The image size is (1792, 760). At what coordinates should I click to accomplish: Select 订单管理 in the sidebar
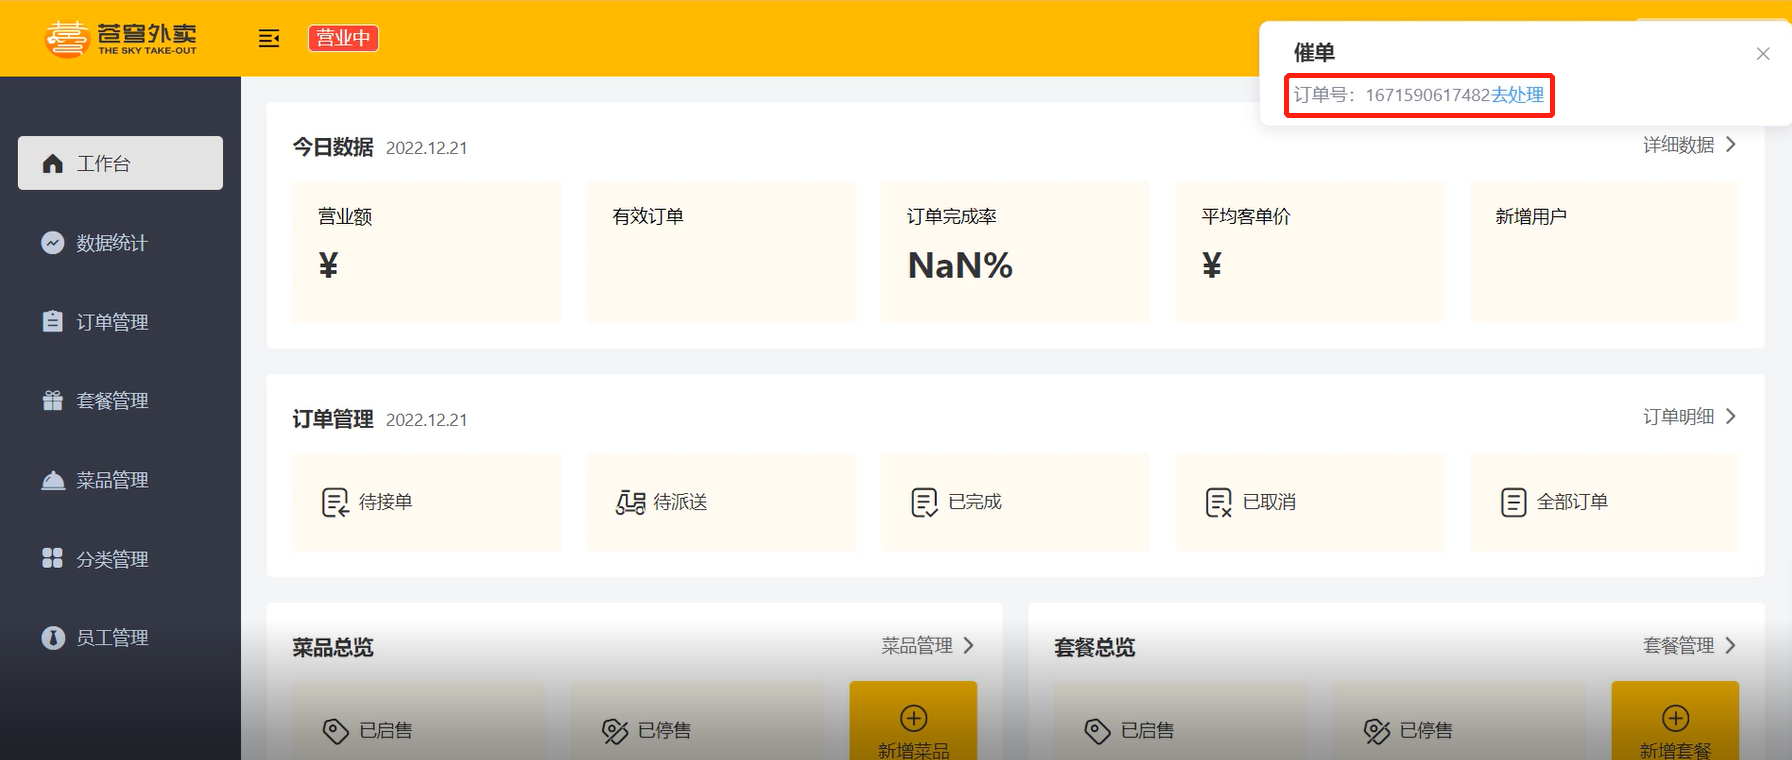click(120, 322)
